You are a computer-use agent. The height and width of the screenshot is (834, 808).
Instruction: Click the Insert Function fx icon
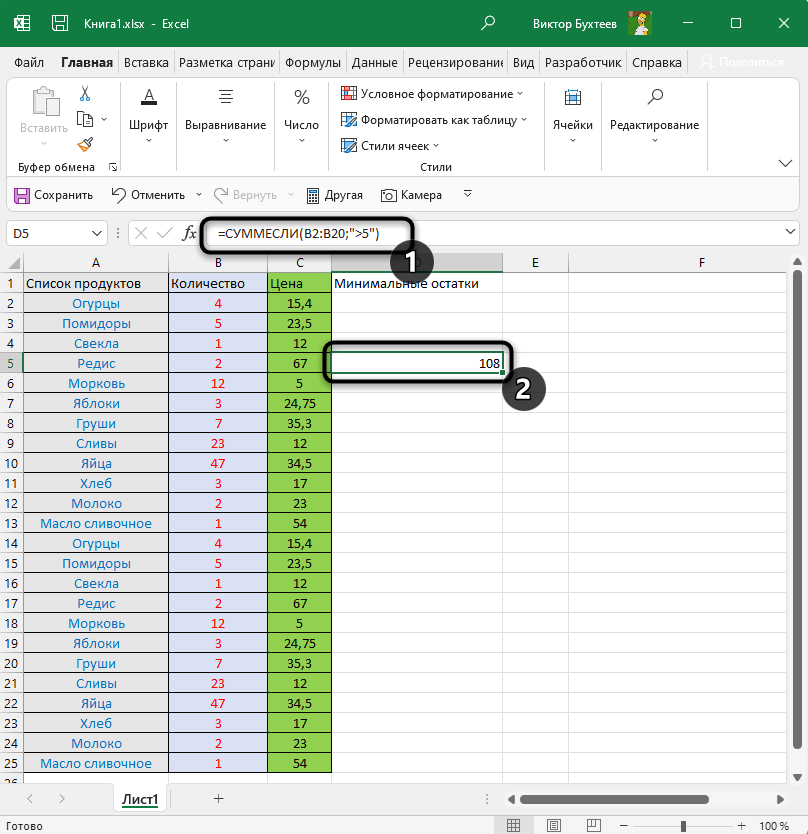click(x=189, y=233)
